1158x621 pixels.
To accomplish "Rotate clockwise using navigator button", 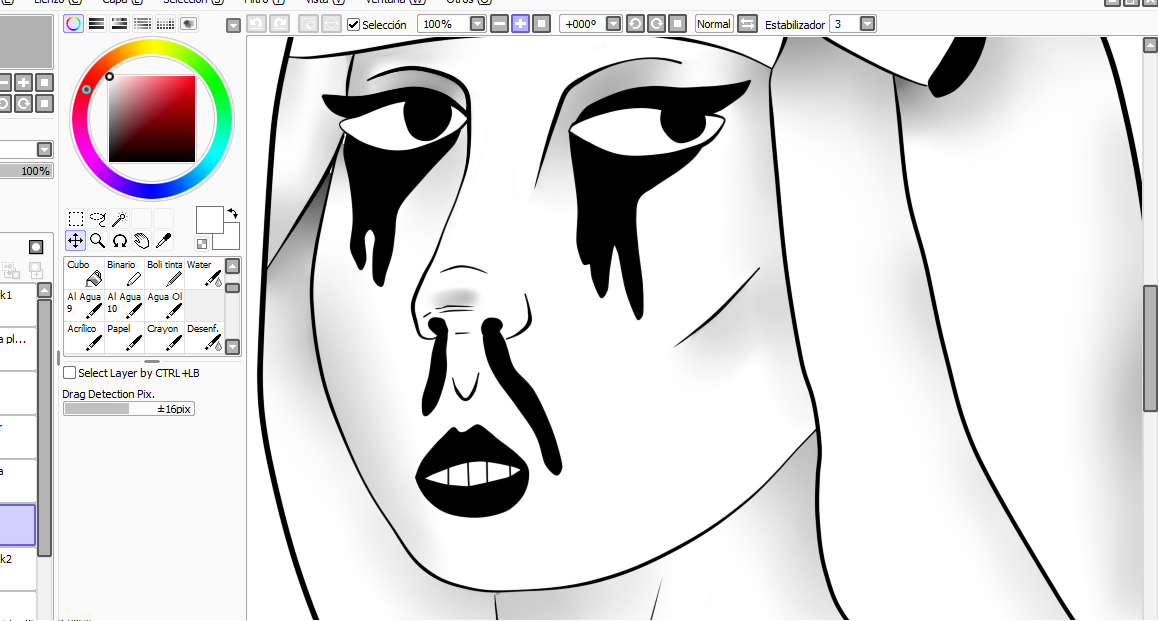I will point(24,103).
